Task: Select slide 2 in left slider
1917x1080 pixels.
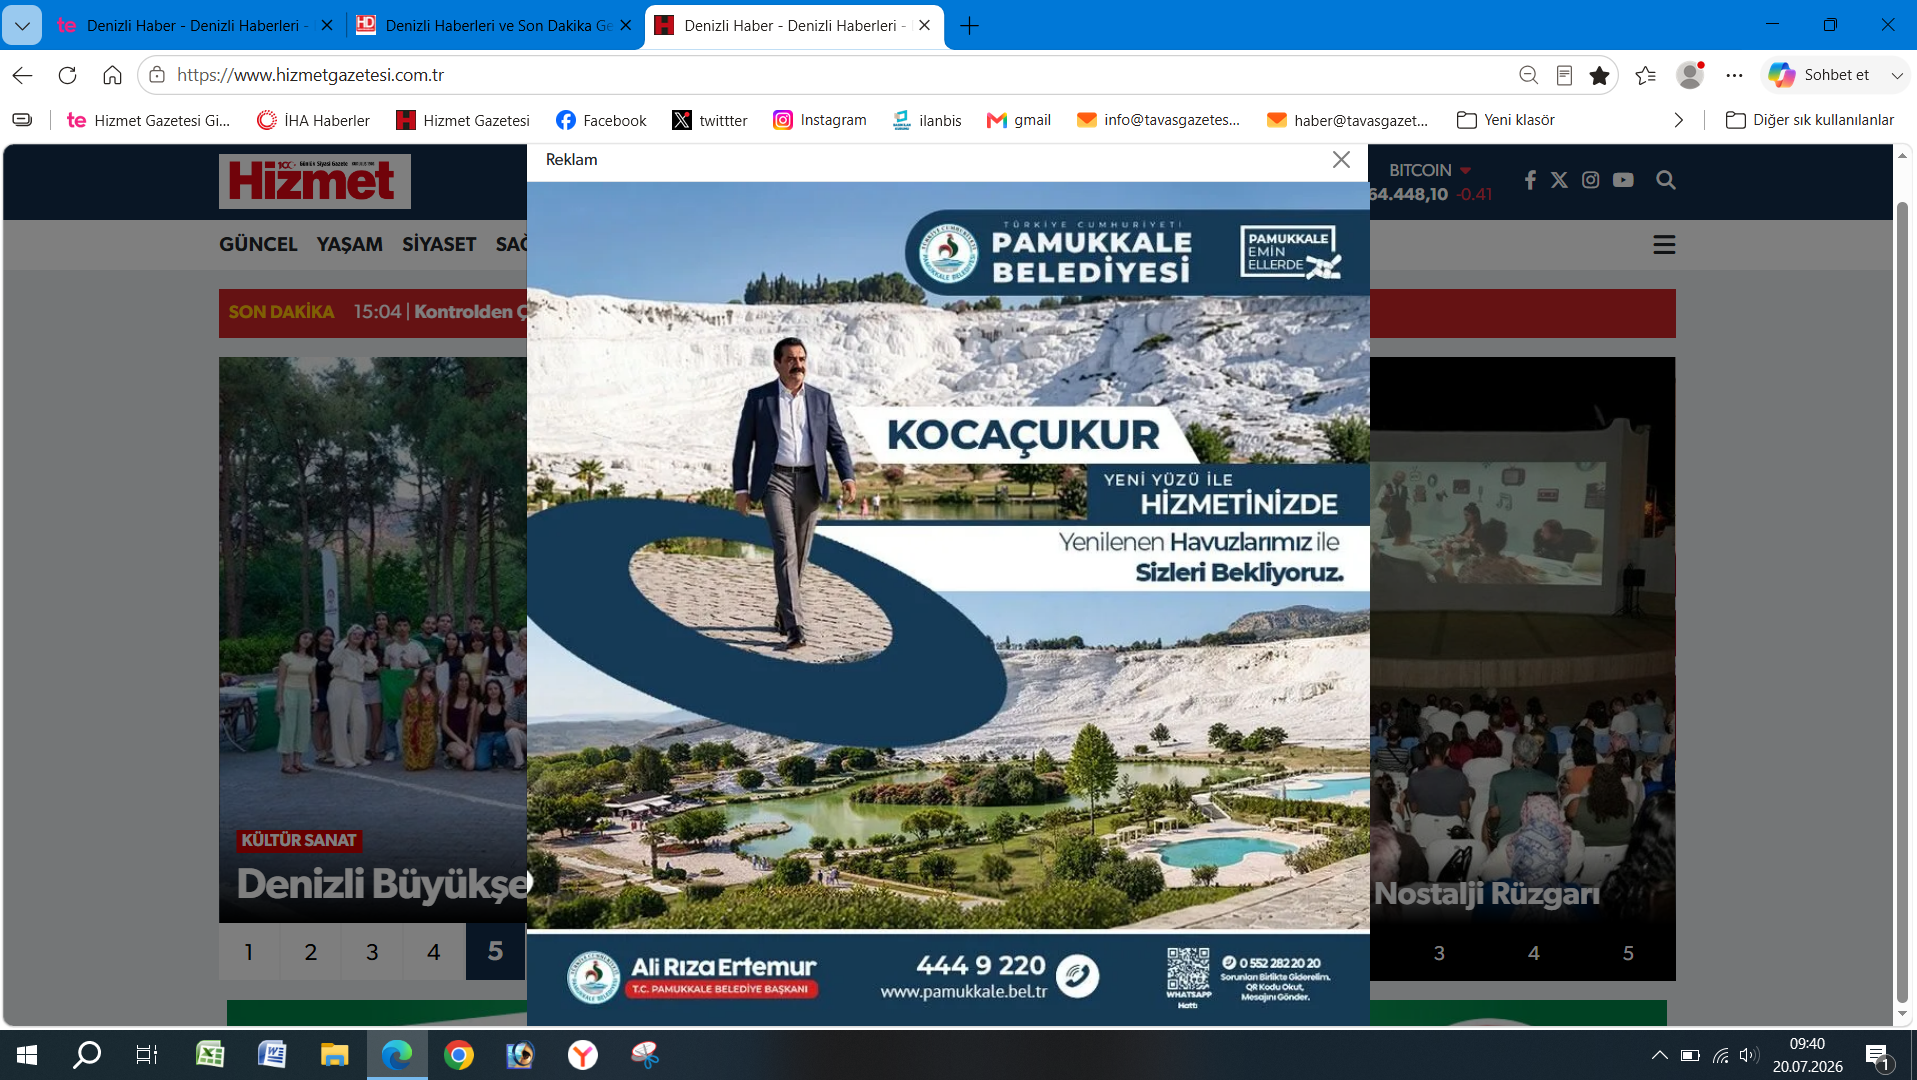Action: click(x=311, y=952)
